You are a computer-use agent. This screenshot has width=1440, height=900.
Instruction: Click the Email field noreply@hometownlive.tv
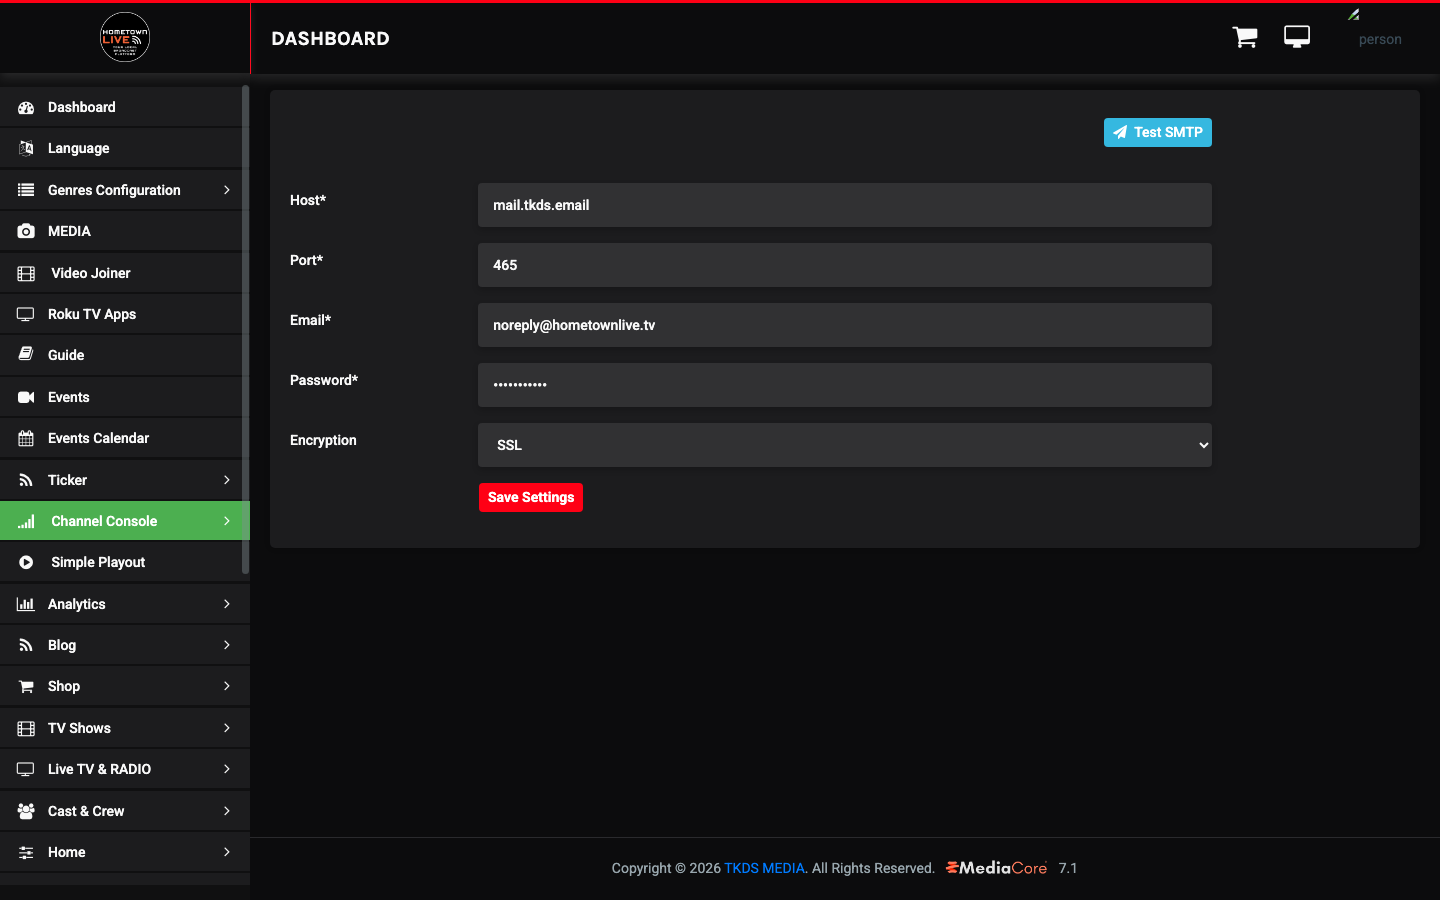(845, 325)
